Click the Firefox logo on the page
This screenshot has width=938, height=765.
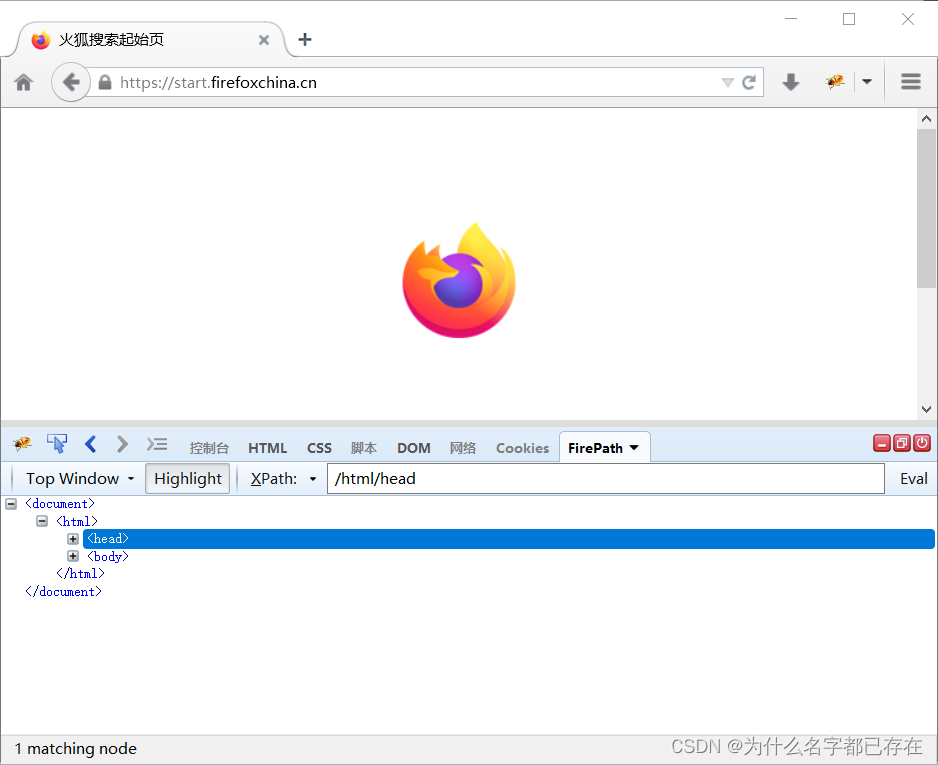tap(458, 280)
